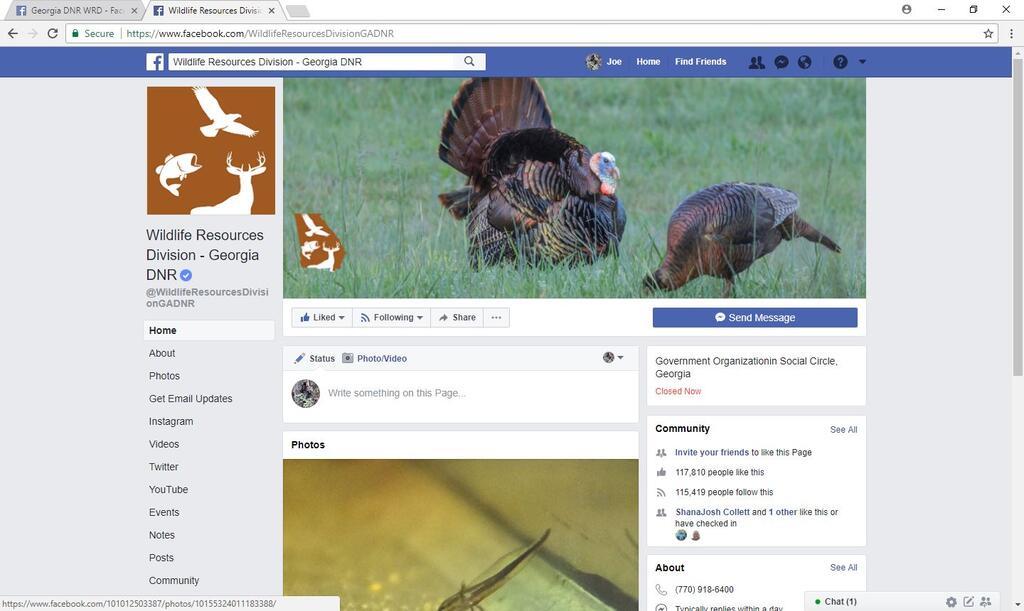The height and width of the screenshot is (611, 1024).
Task: Click '117,810 people like this' text
Action: (x=720, y=472)
